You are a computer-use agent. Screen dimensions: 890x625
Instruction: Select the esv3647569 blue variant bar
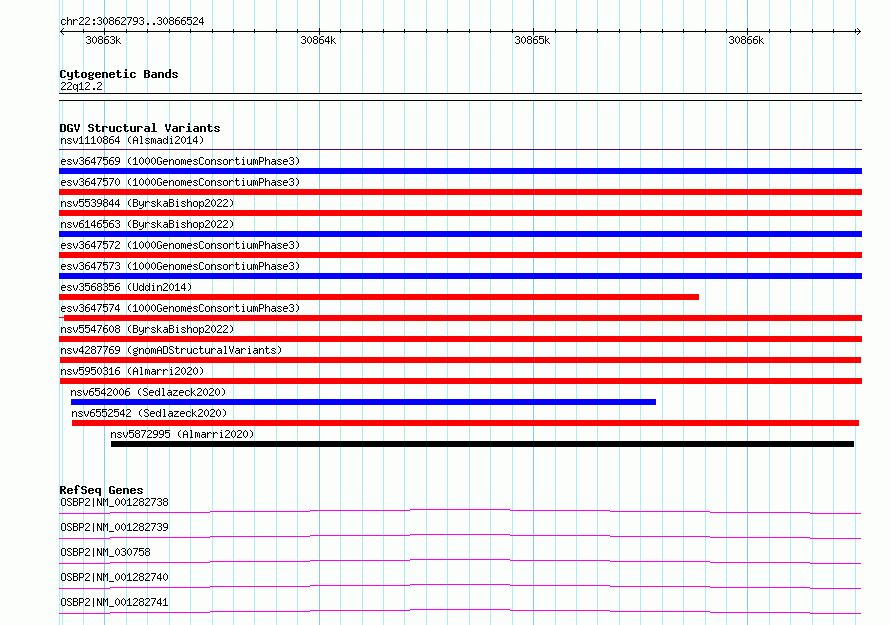tap(460, 171)
